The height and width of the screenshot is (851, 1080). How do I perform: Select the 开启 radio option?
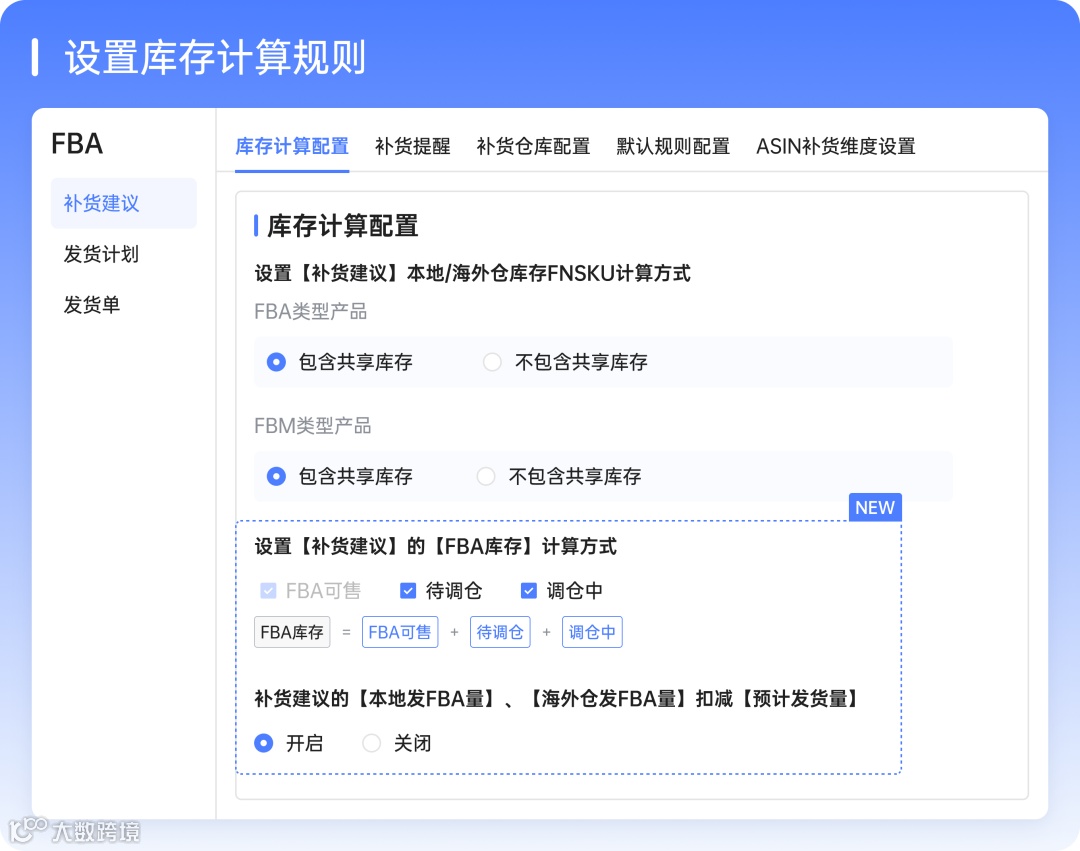pos(264,743)
